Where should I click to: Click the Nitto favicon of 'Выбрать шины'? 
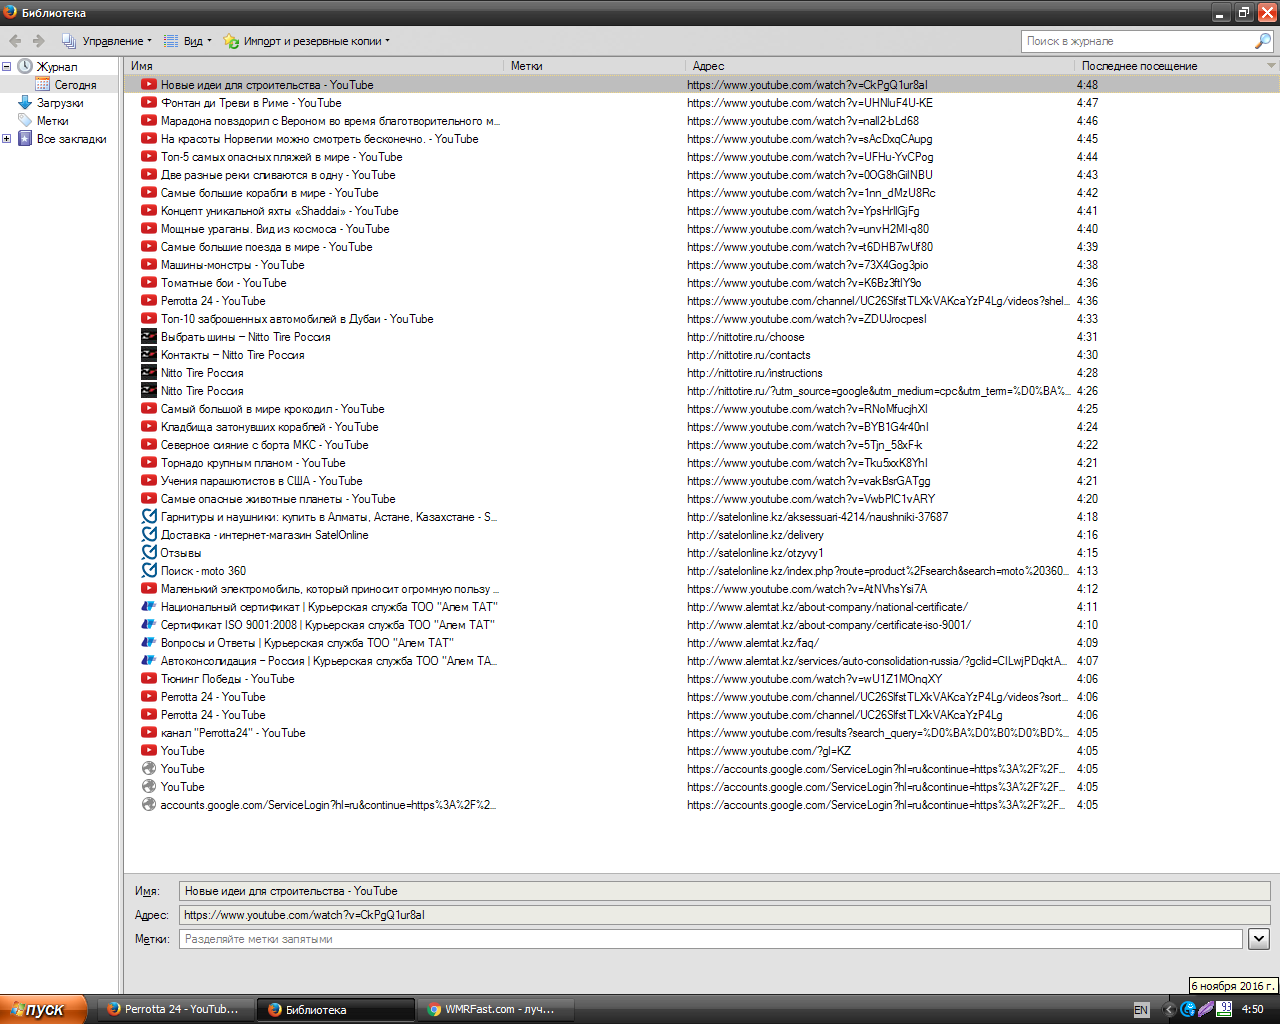149,336
